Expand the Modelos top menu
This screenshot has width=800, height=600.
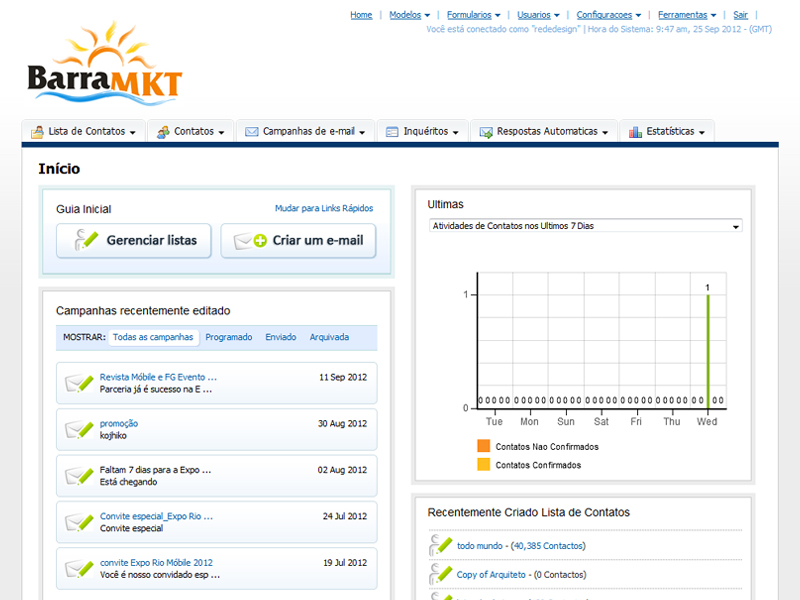click(409, 15)
